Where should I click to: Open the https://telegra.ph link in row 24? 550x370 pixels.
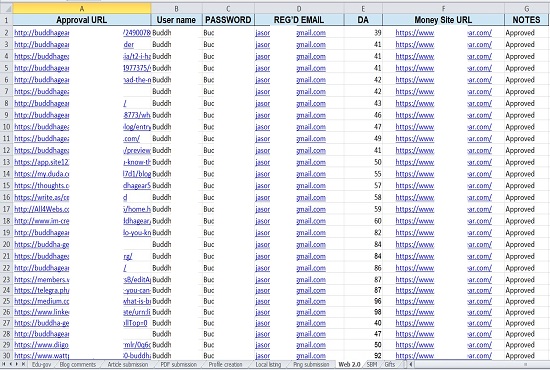pos(42,290)
